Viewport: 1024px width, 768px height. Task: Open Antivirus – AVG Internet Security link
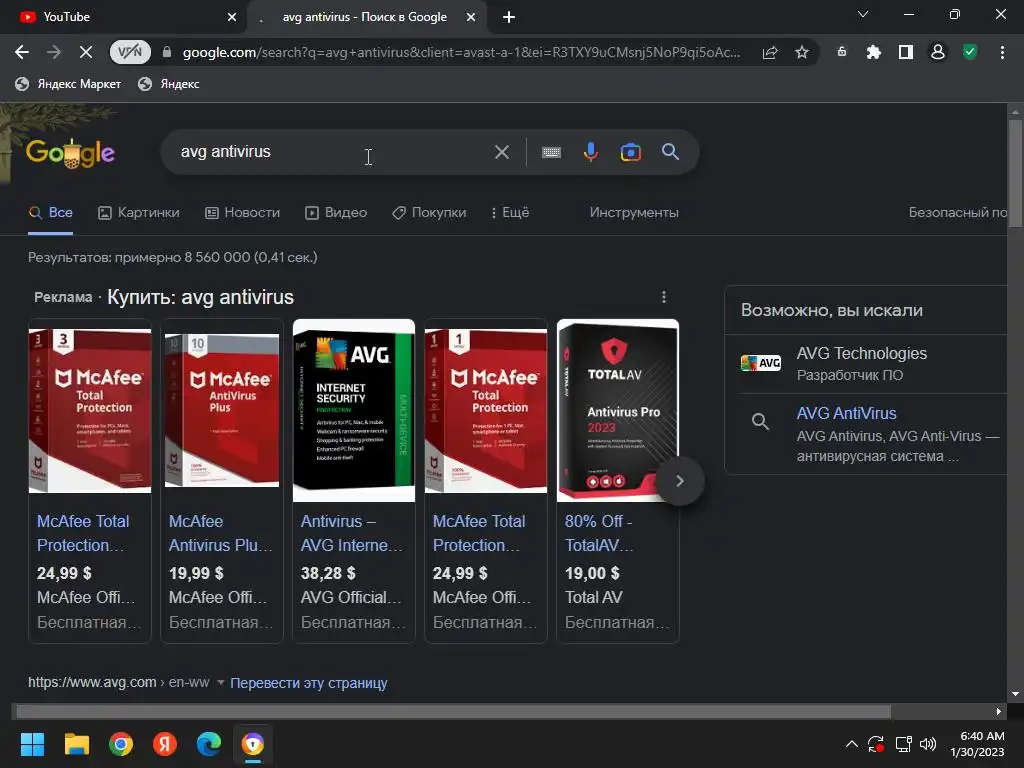352,533
